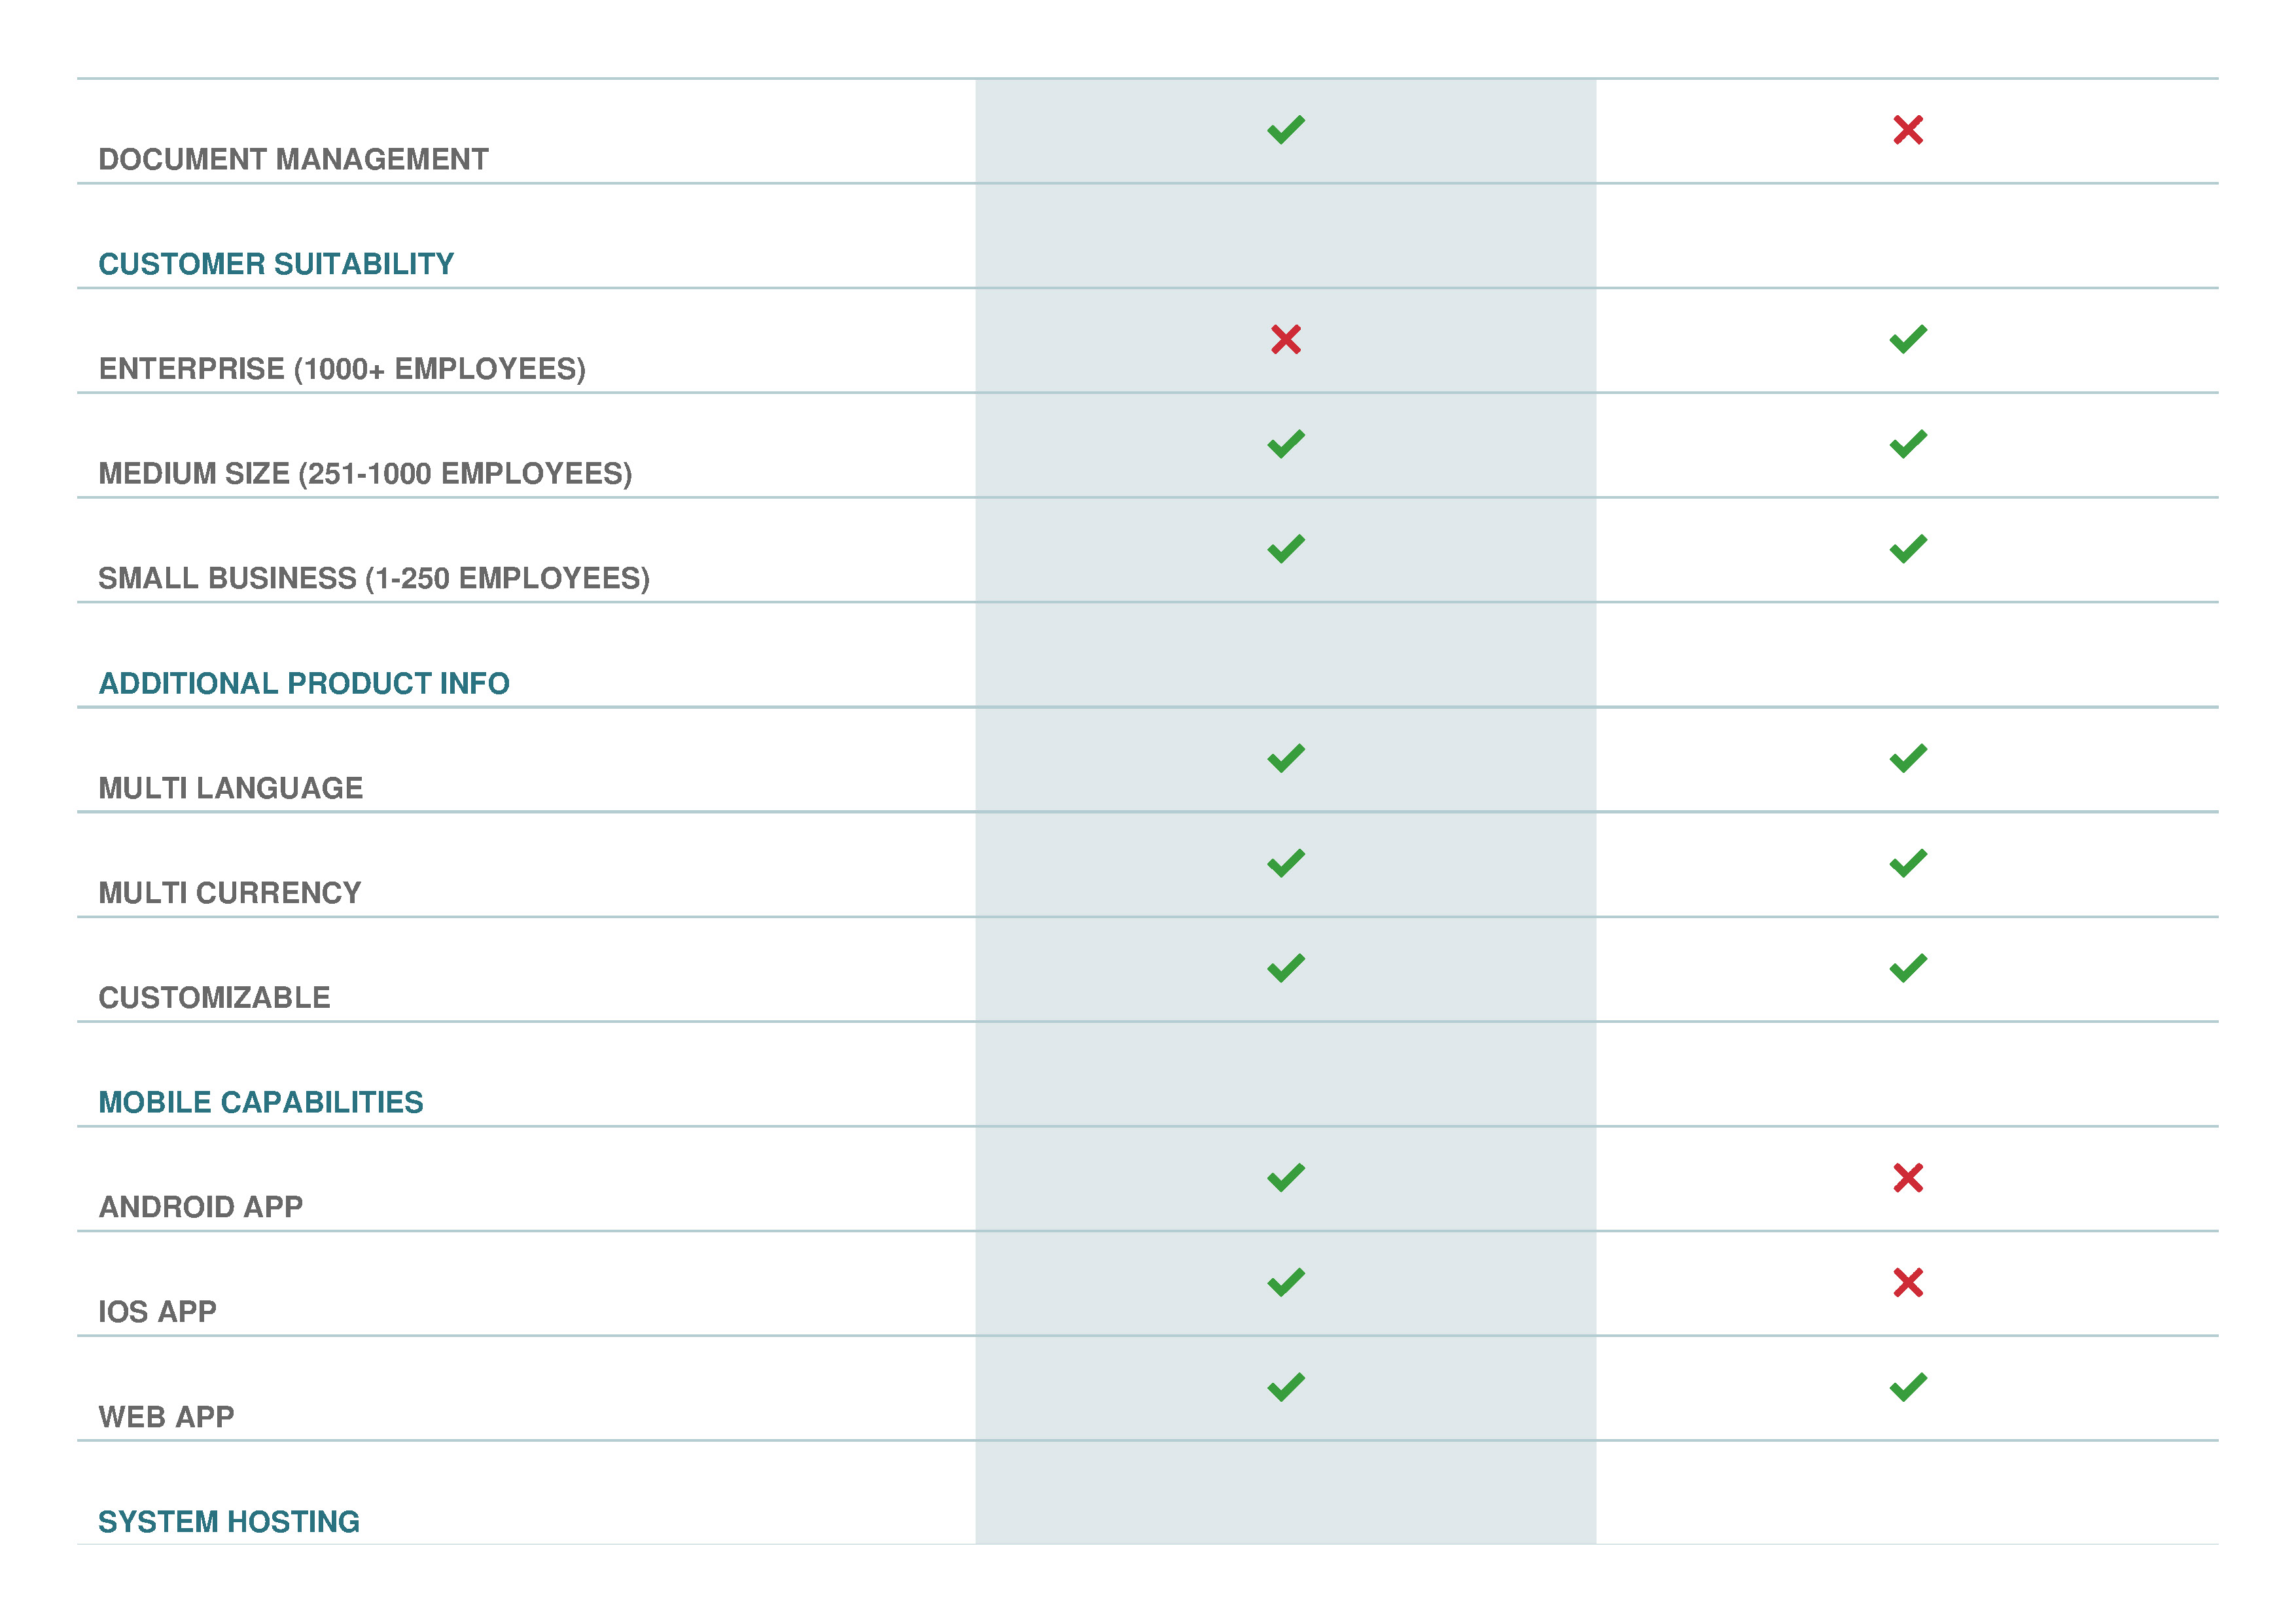Click the green check for Document Management

point(1285,130)
